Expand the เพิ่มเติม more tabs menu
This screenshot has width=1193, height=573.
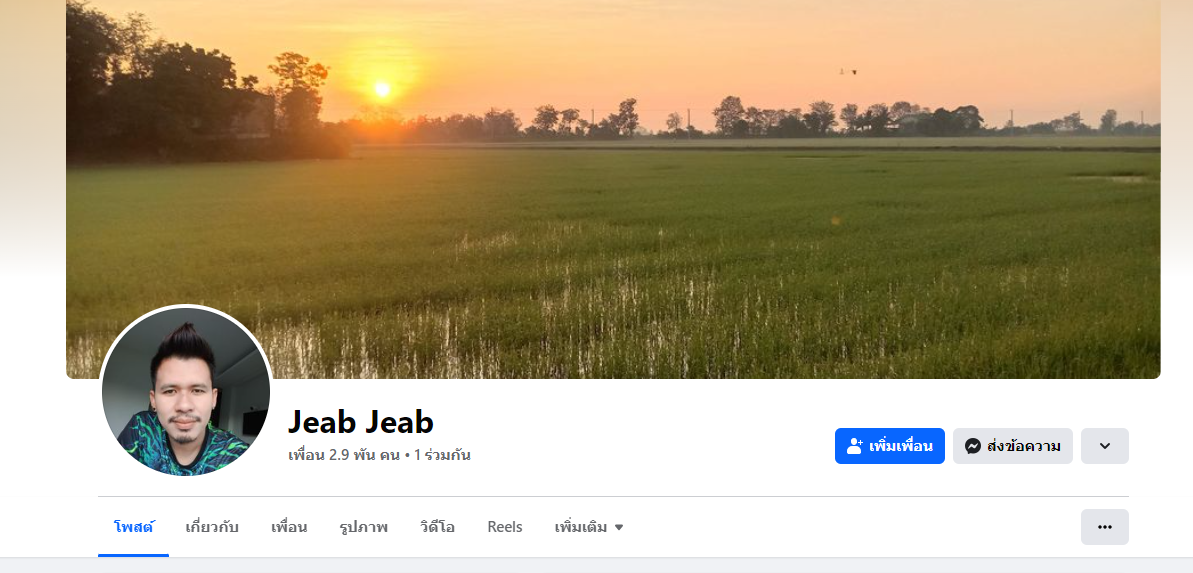coord(589,527)
